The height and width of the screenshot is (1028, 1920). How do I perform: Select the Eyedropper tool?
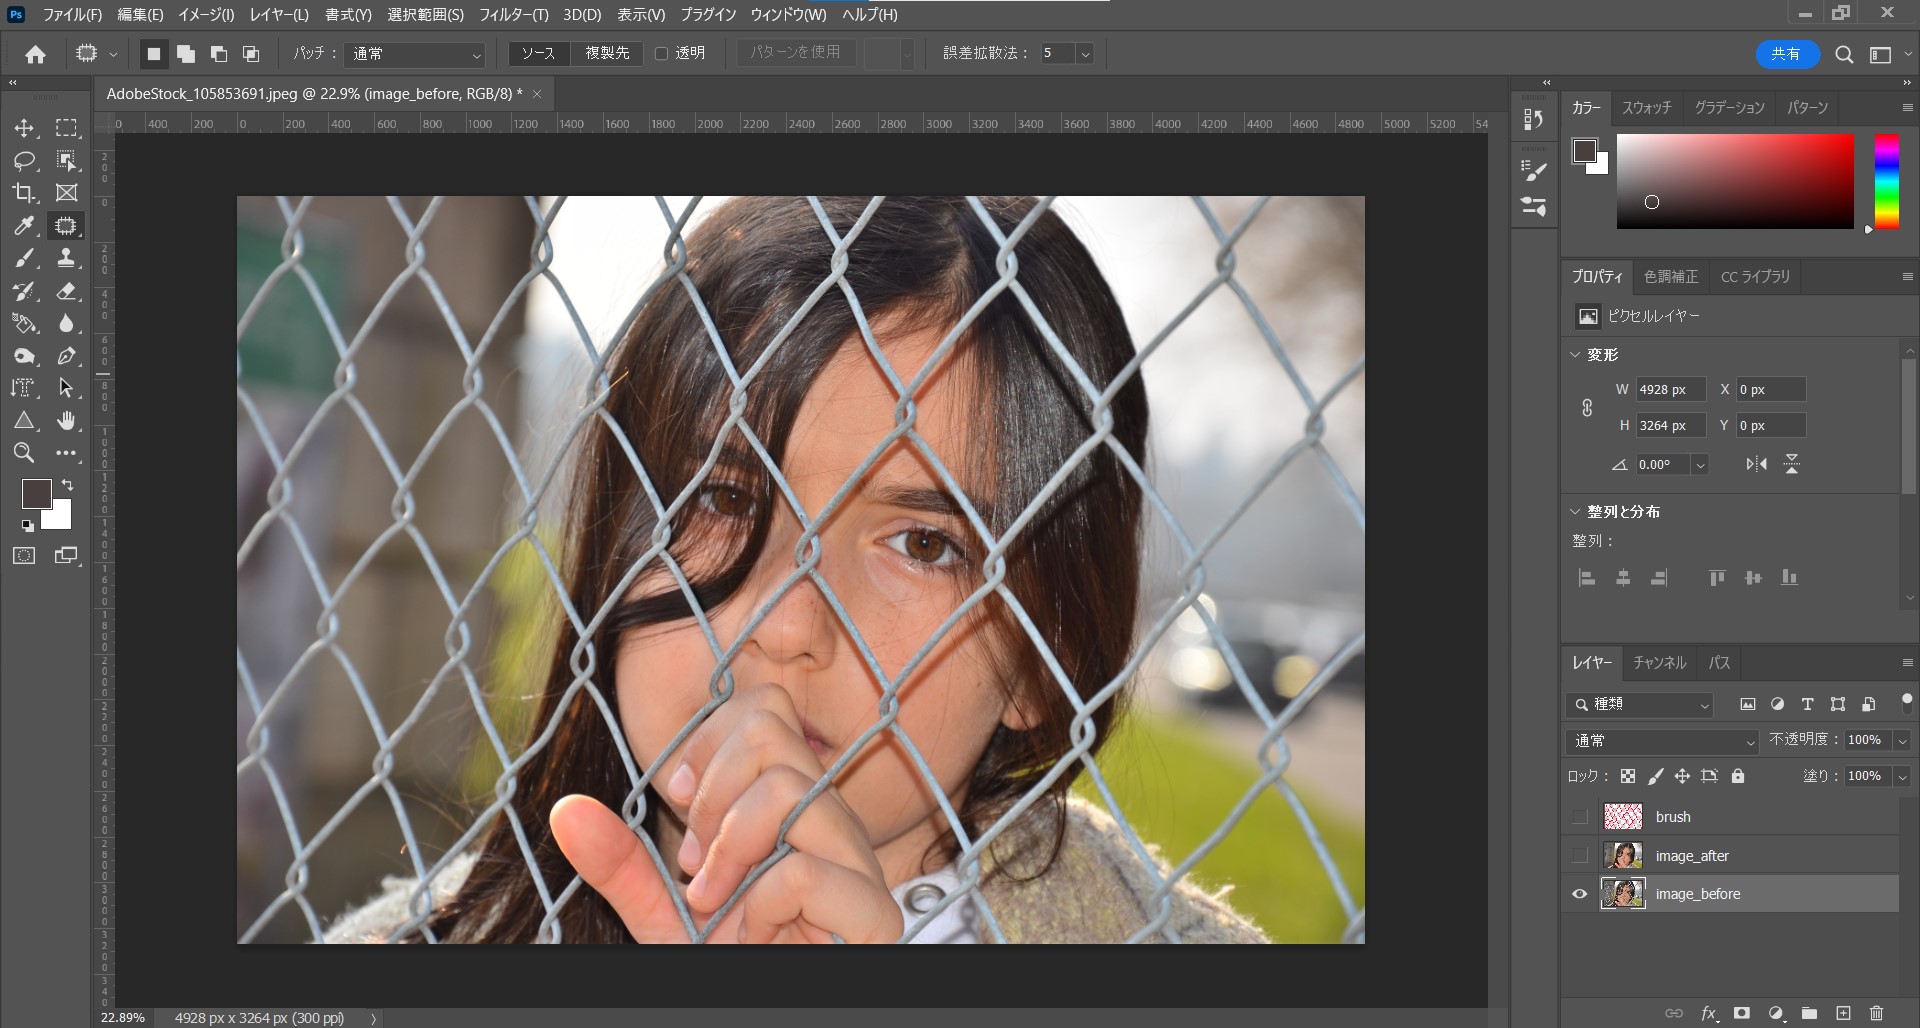24,226
